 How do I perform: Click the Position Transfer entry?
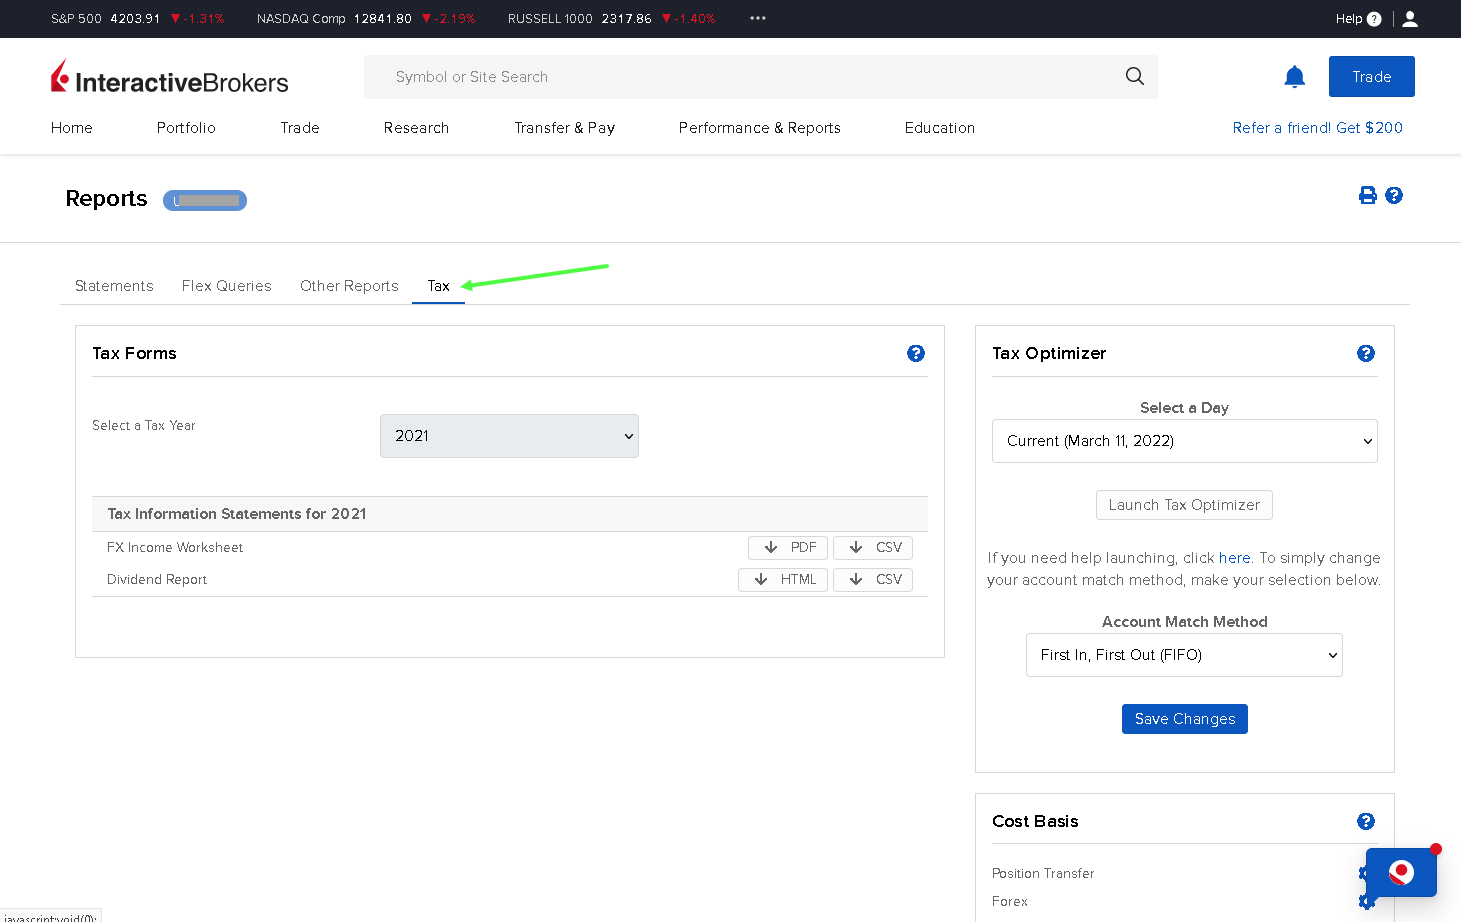pyautogui.click(x=1043, y=874)
